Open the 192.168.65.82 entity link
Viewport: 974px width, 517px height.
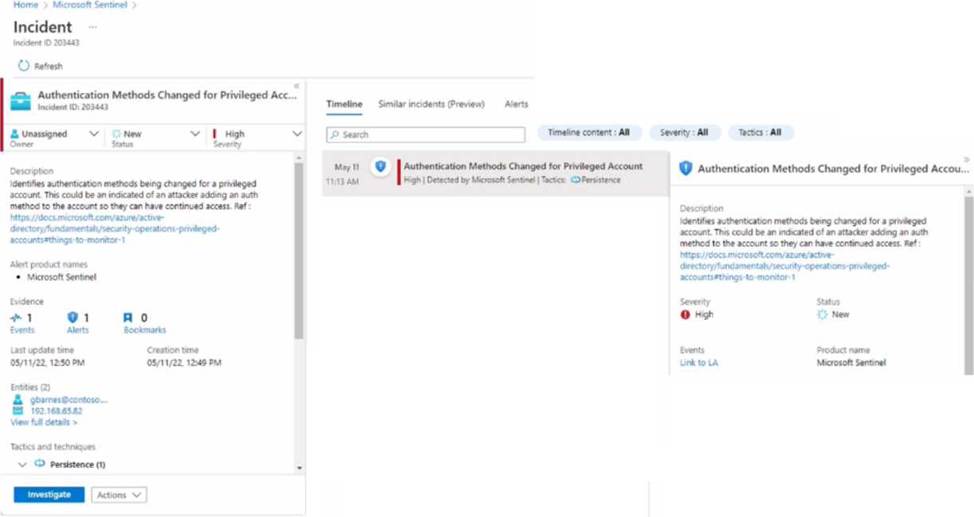tap(57, 411)
